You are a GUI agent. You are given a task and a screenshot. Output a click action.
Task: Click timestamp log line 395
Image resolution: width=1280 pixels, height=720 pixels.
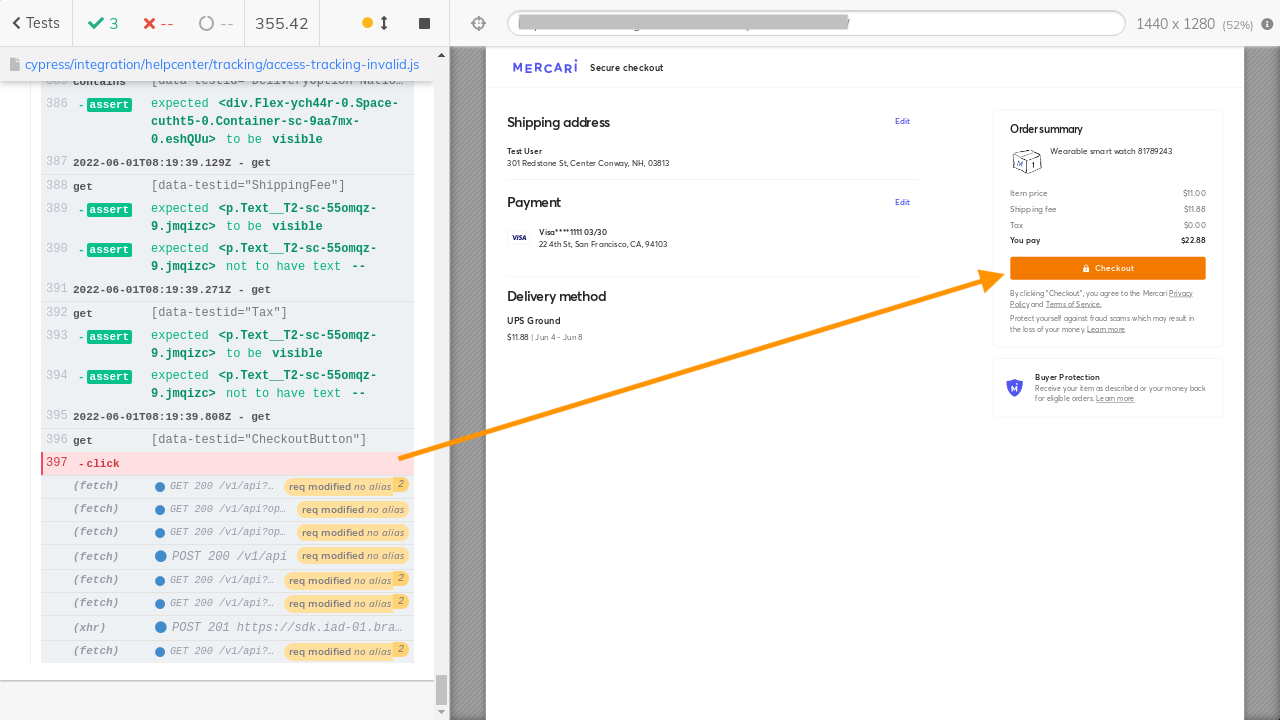click(x=227, y=416)
